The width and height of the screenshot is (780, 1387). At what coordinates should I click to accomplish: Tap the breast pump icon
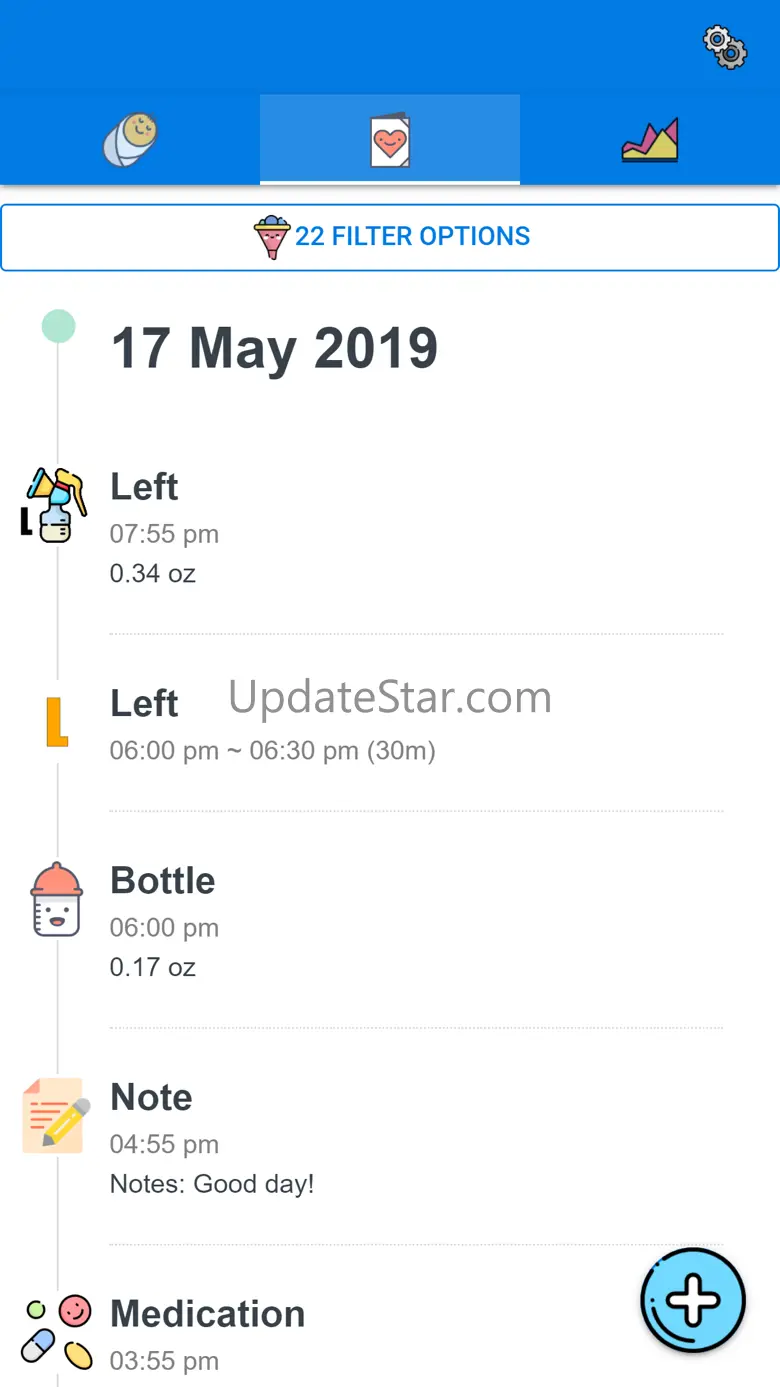[x=55, y=505]
